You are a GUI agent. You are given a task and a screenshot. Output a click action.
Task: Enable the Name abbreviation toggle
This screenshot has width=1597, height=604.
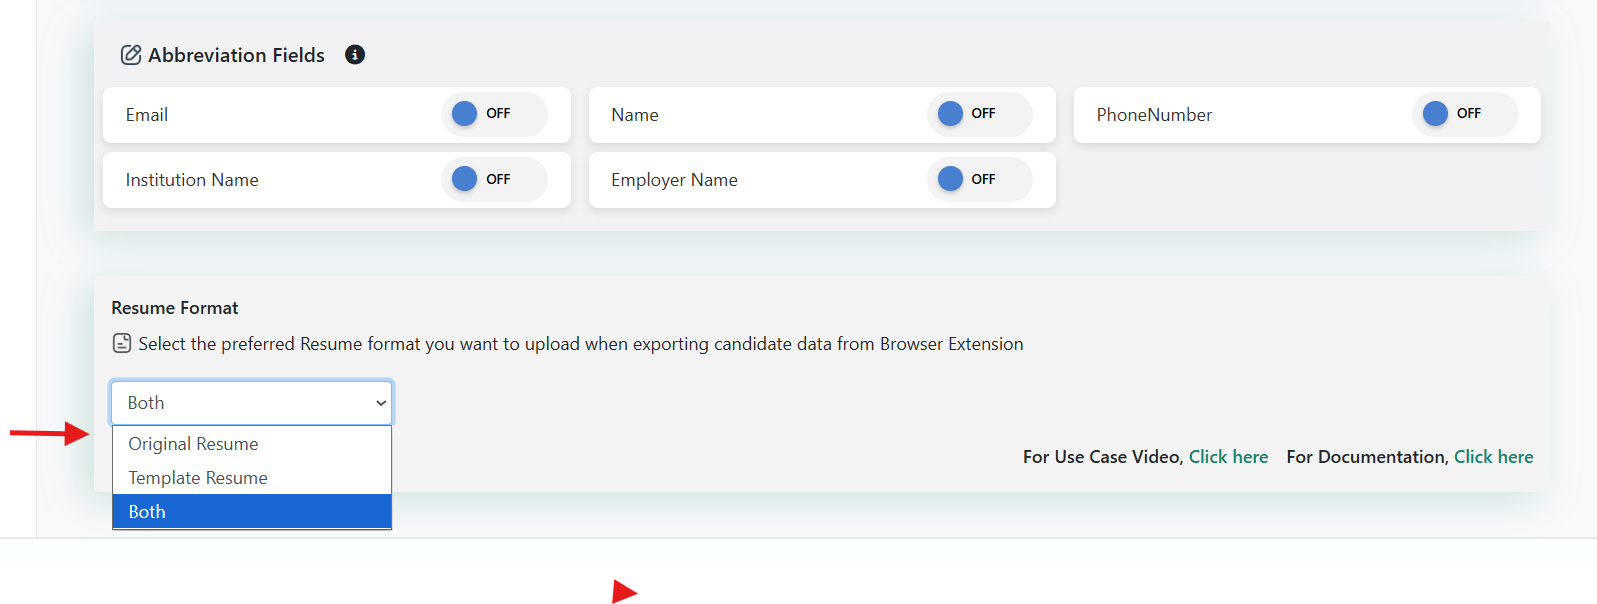pos(979,114)
